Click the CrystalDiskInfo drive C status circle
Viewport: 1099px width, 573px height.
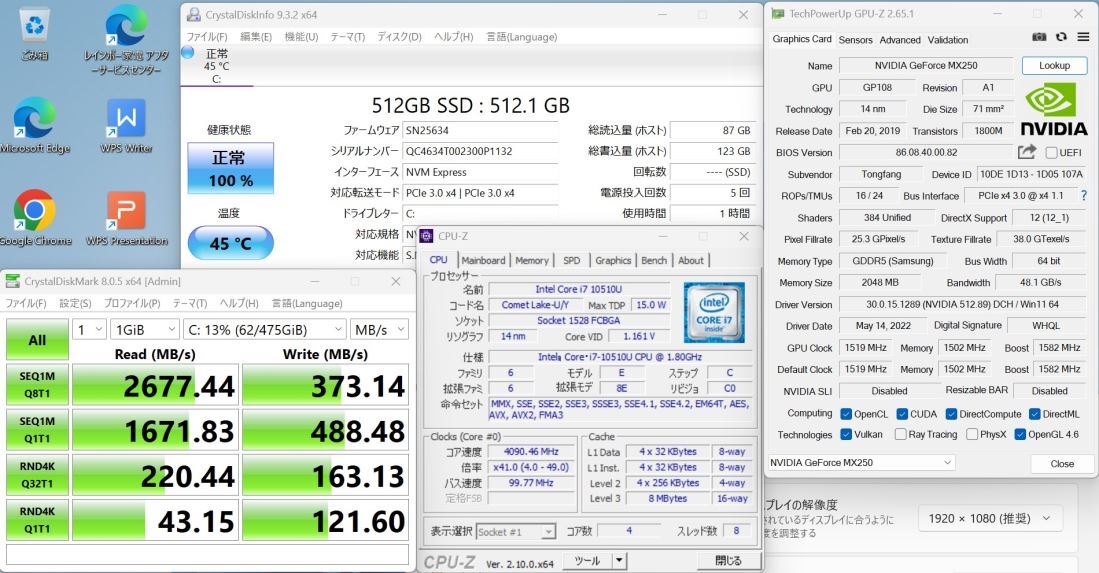188,52
